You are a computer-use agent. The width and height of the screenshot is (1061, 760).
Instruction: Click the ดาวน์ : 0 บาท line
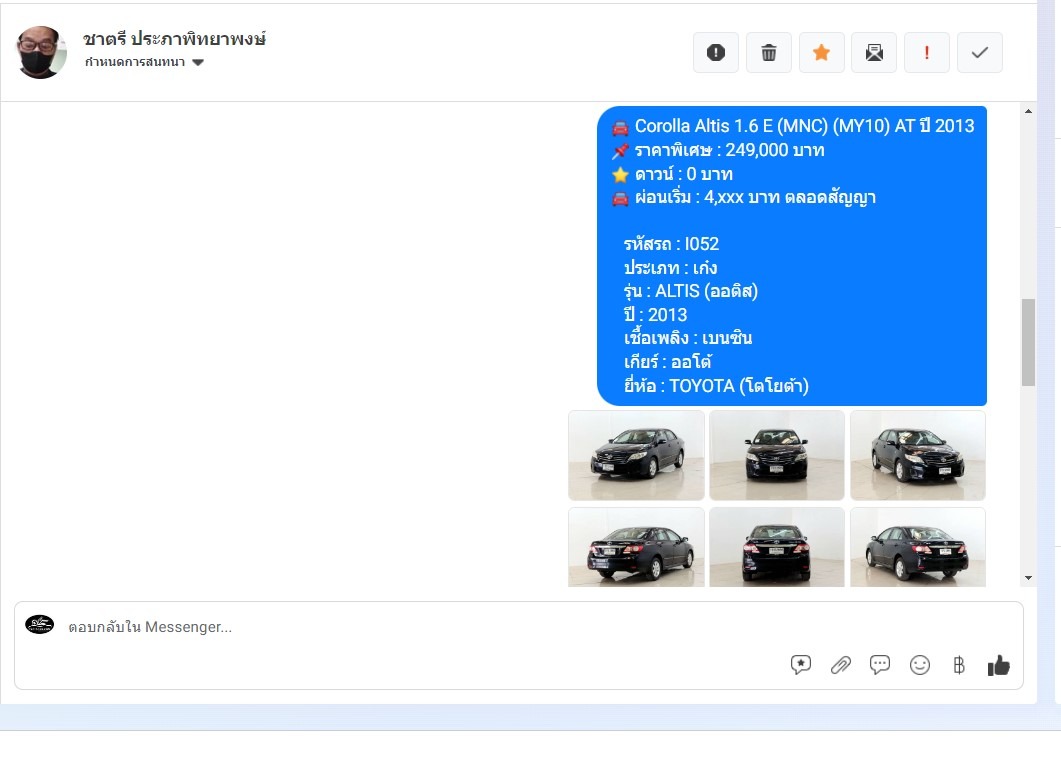coord(672,174)
